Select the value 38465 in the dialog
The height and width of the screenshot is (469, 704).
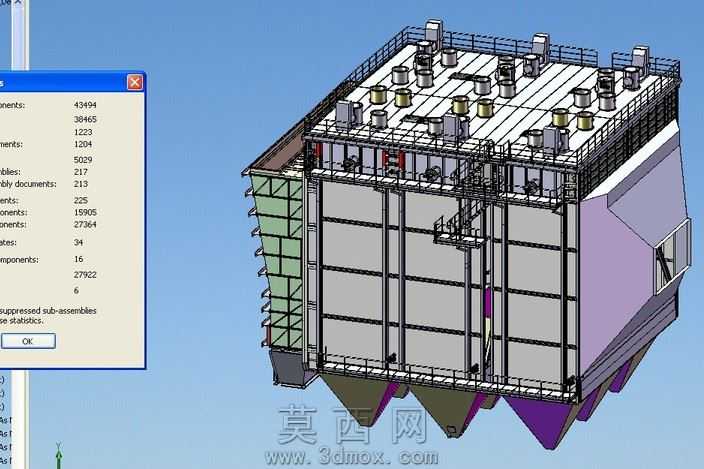coord(85,119)
